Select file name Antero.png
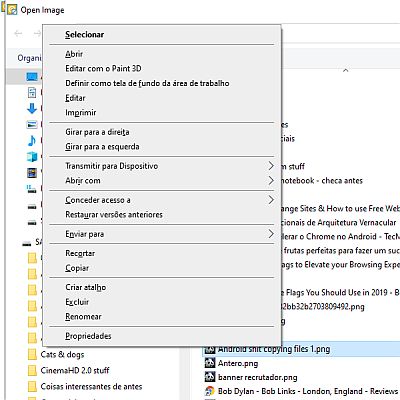The height and width of the screenshot is (400, 400). pos(238,363)
